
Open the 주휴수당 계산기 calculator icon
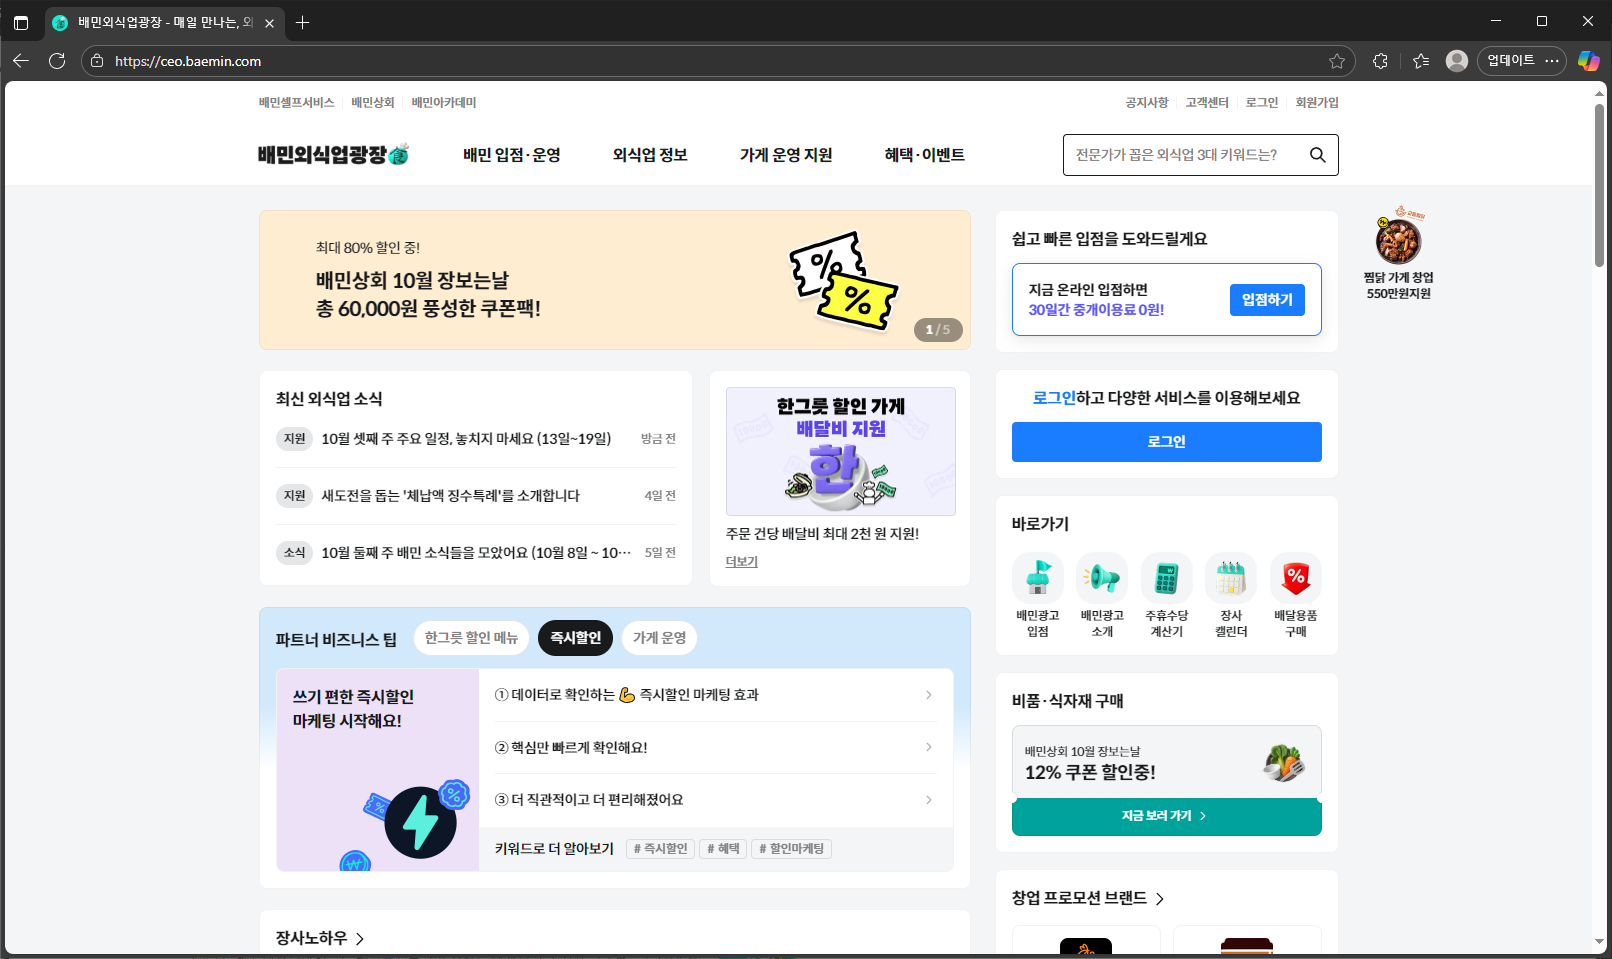[1166, 578]
